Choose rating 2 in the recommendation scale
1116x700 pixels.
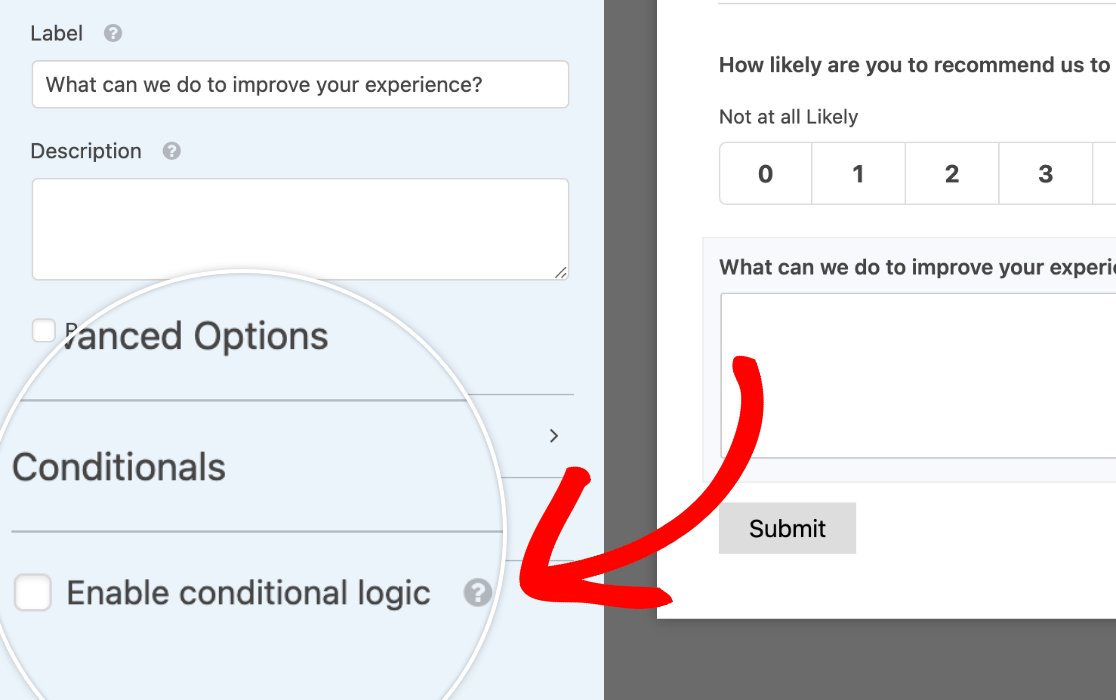(952, 174)
